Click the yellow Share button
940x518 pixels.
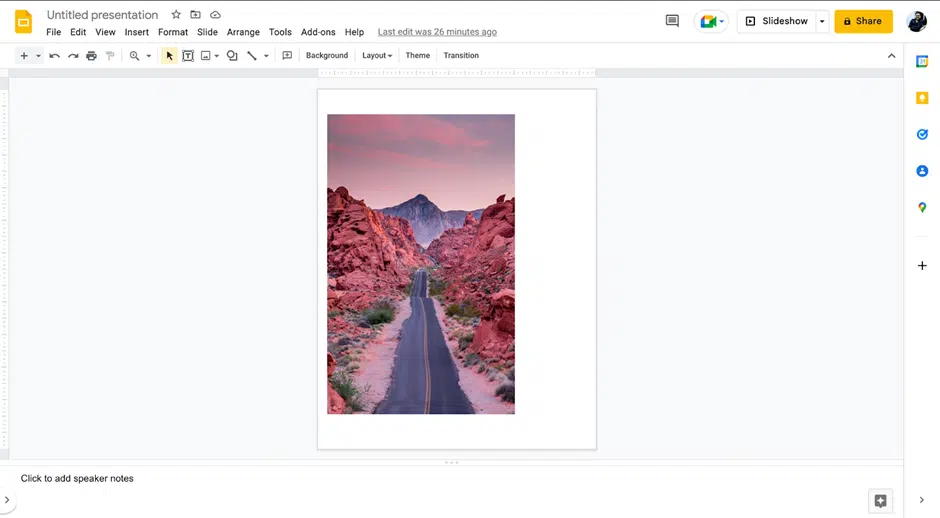click(863, 21)
